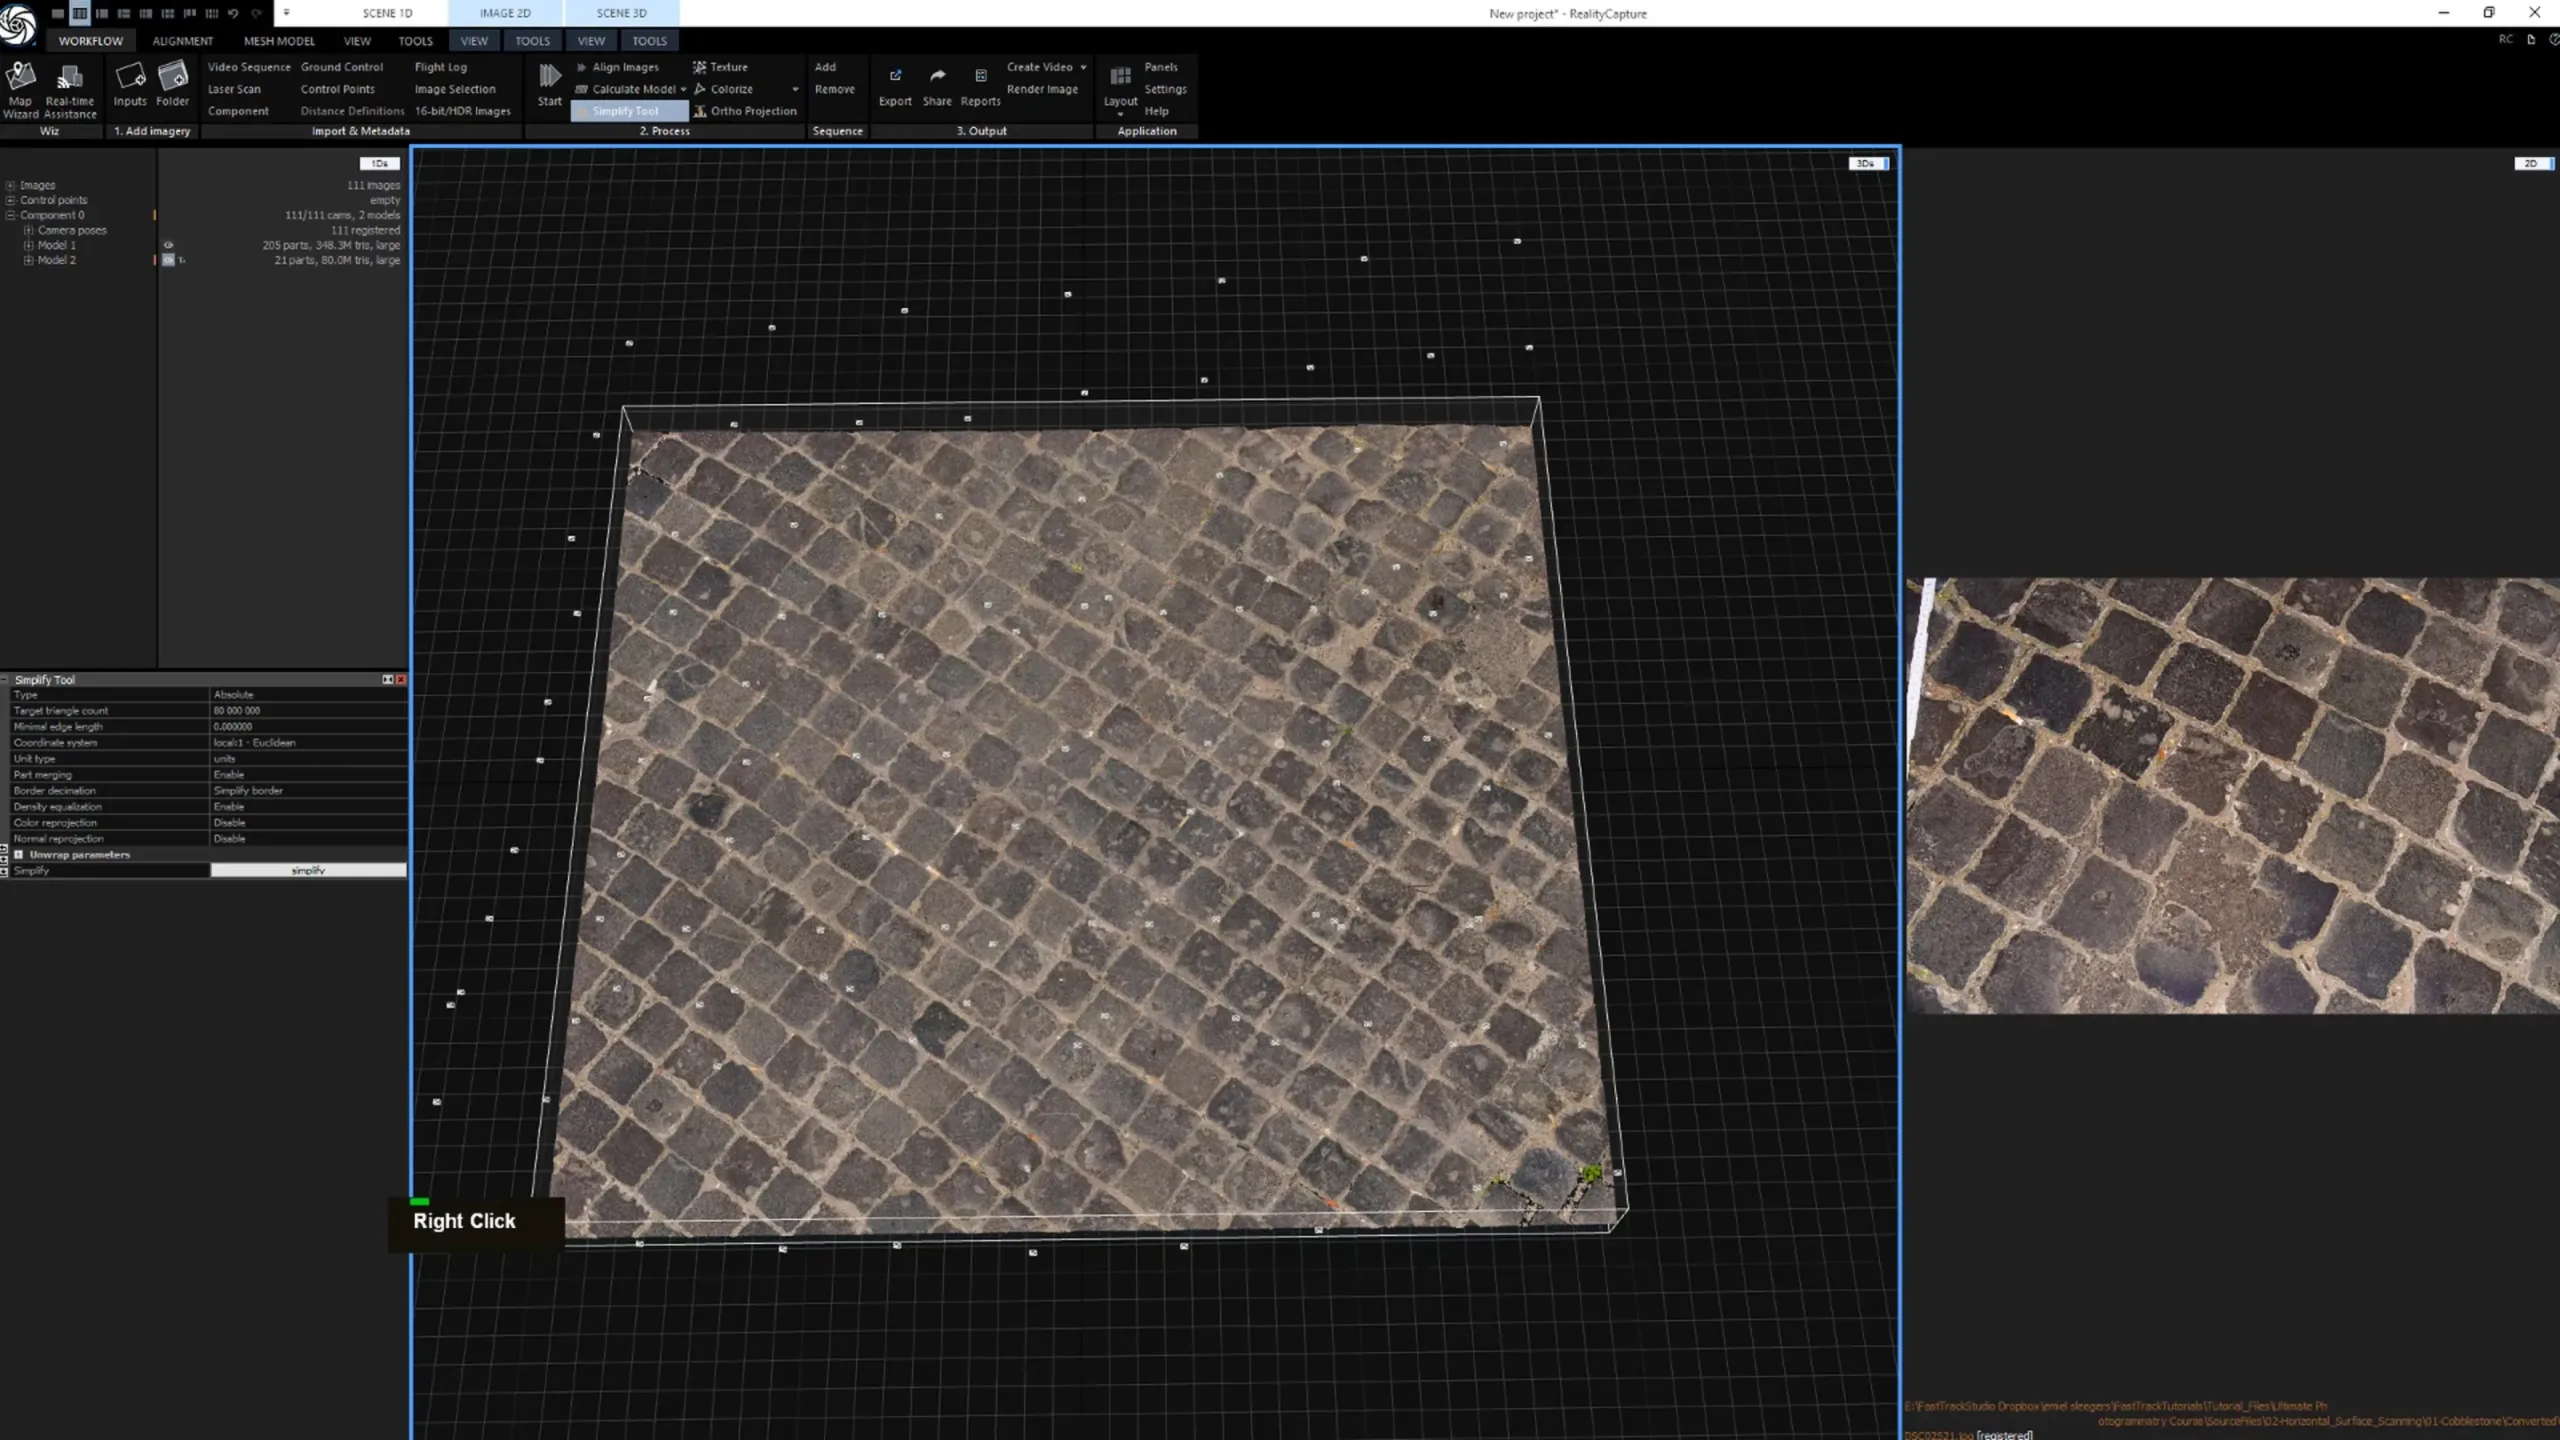Open the Layout panel selector
Image resolution: width=2560 pixels, height=1440 pixels.
[x=1119, y=88]
